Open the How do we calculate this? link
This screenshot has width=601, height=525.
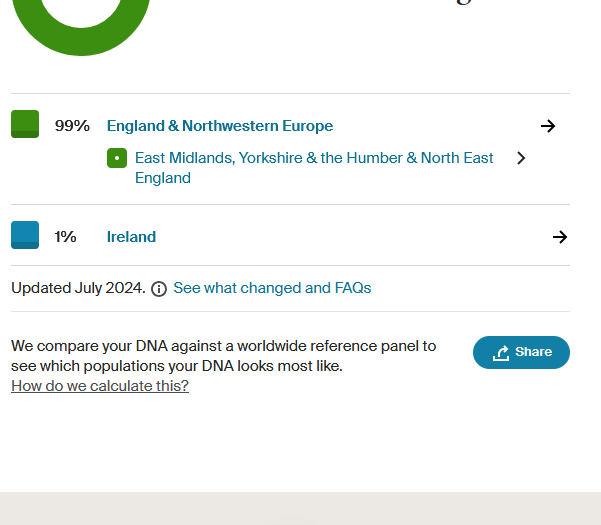click(100, 386)
